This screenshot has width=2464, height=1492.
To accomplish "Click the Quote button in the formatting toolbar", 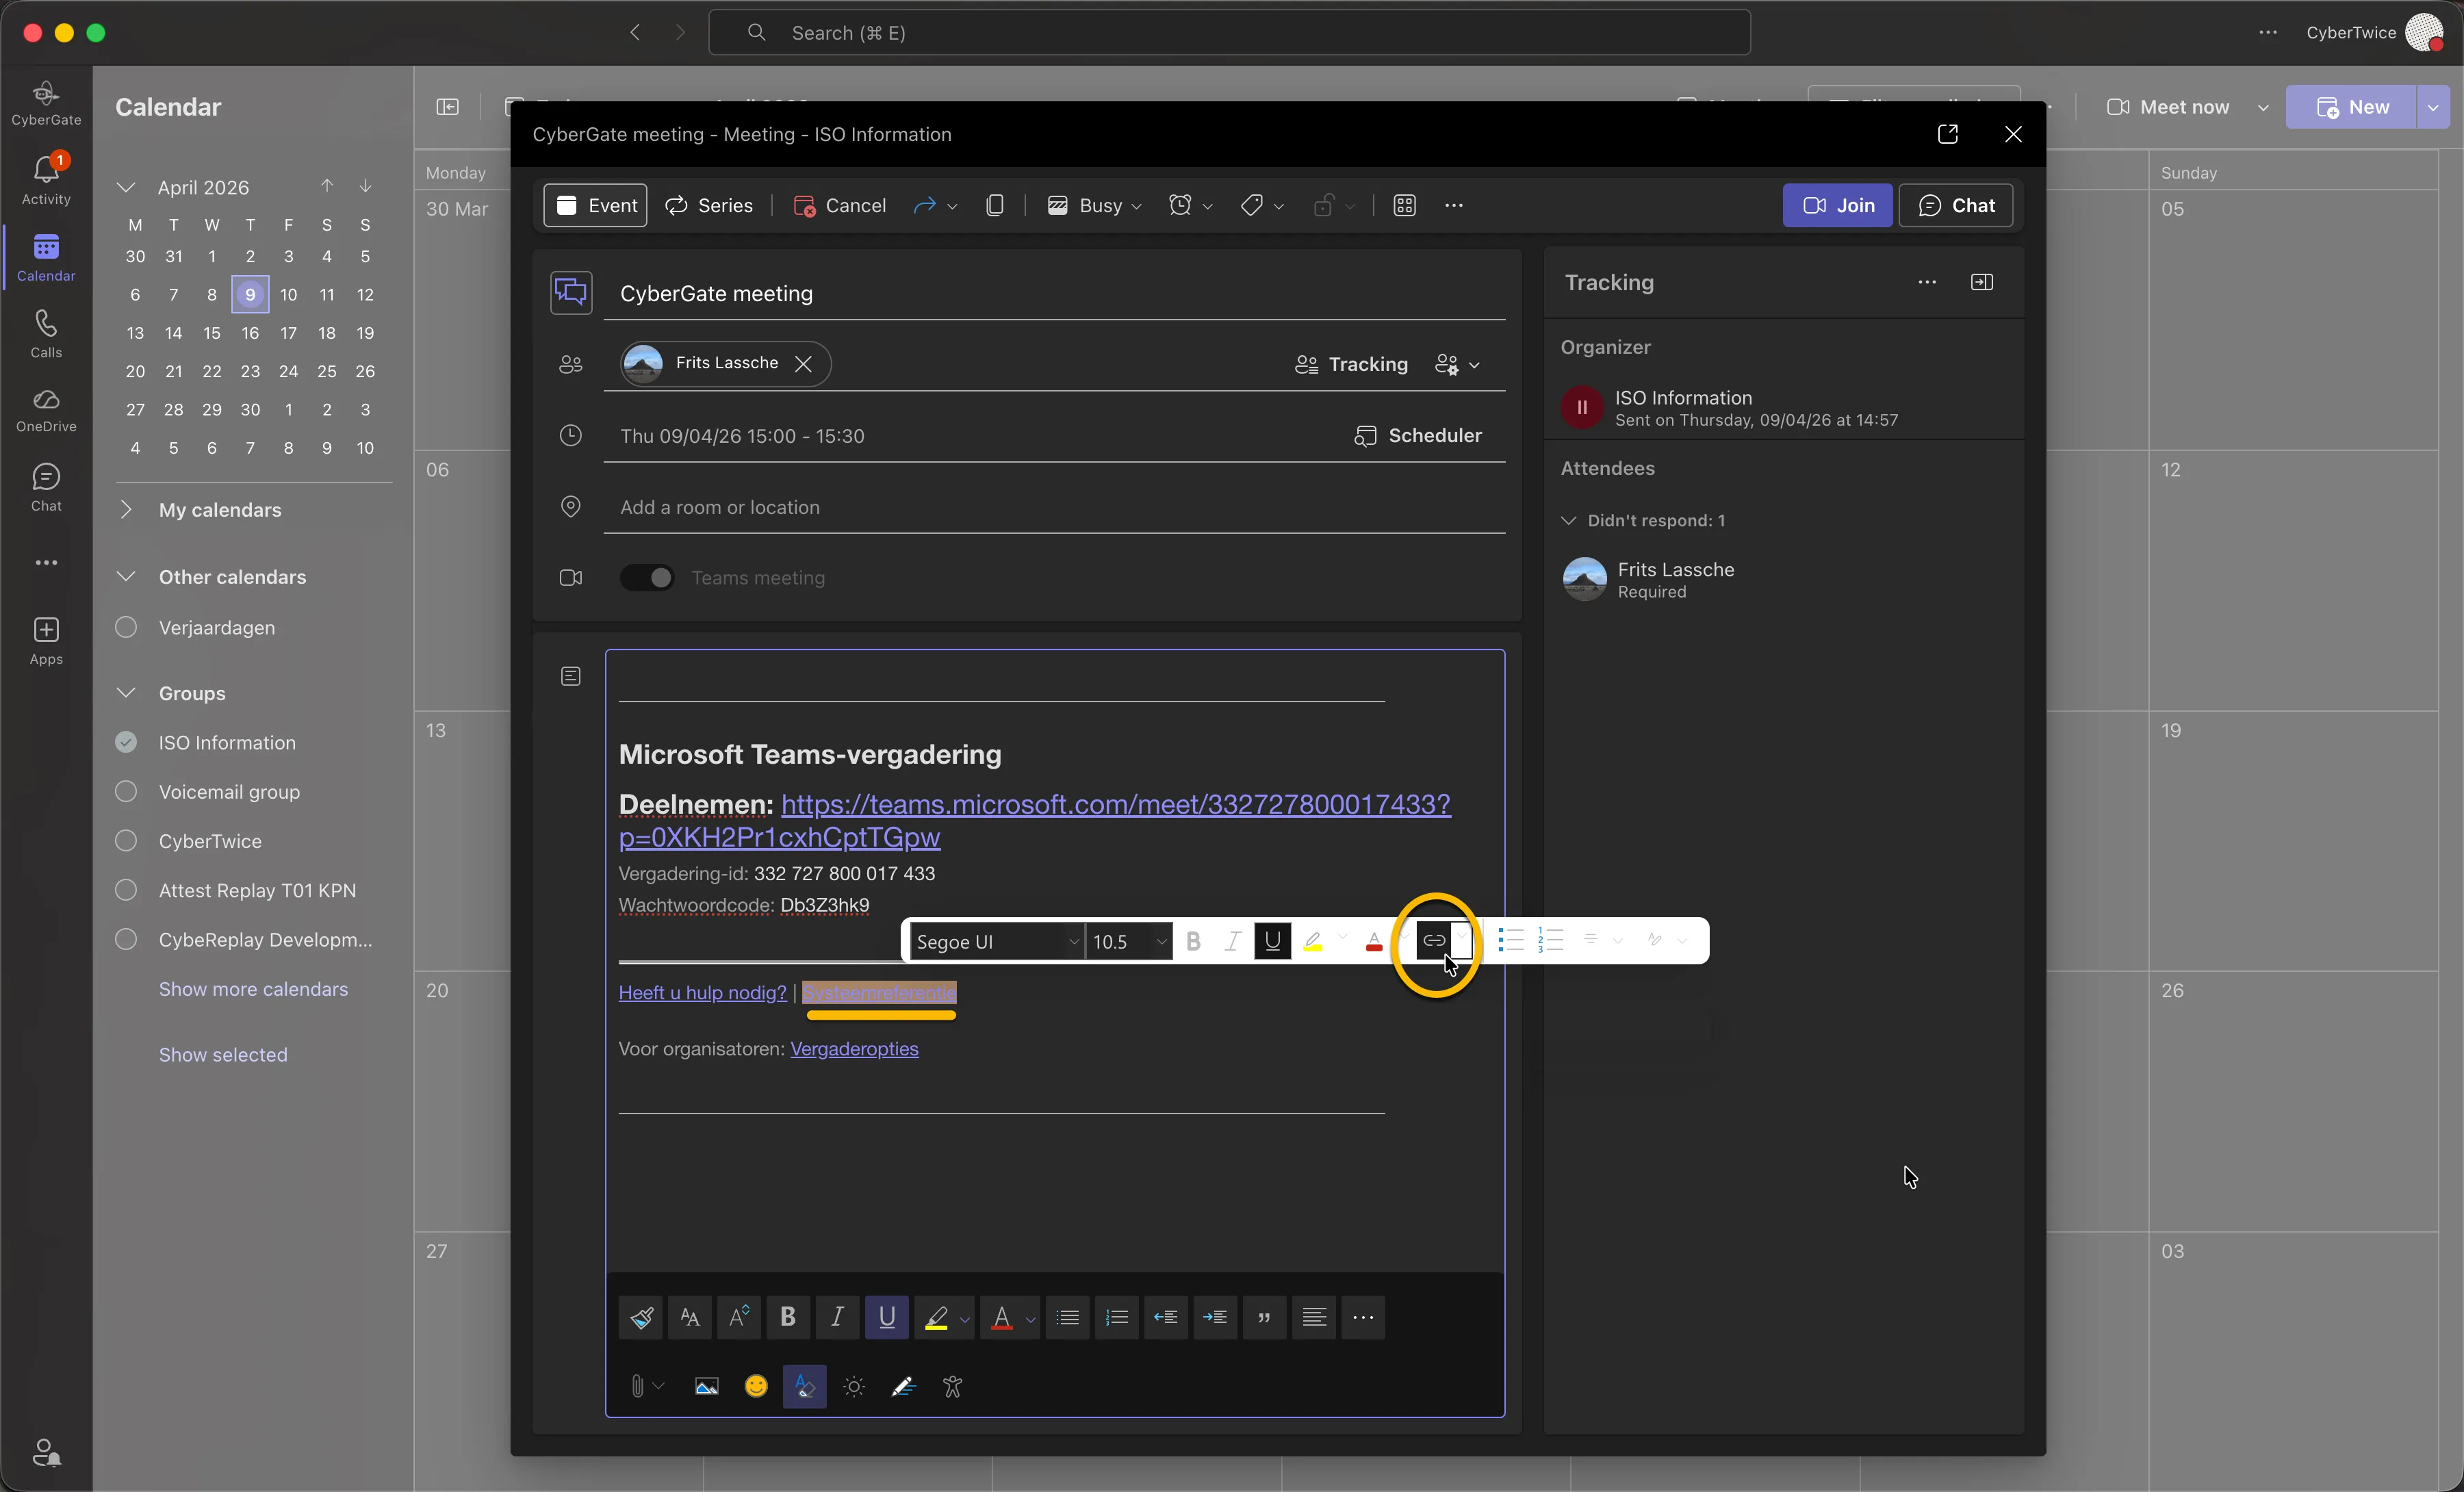I will click(x=1264, y=1317).
